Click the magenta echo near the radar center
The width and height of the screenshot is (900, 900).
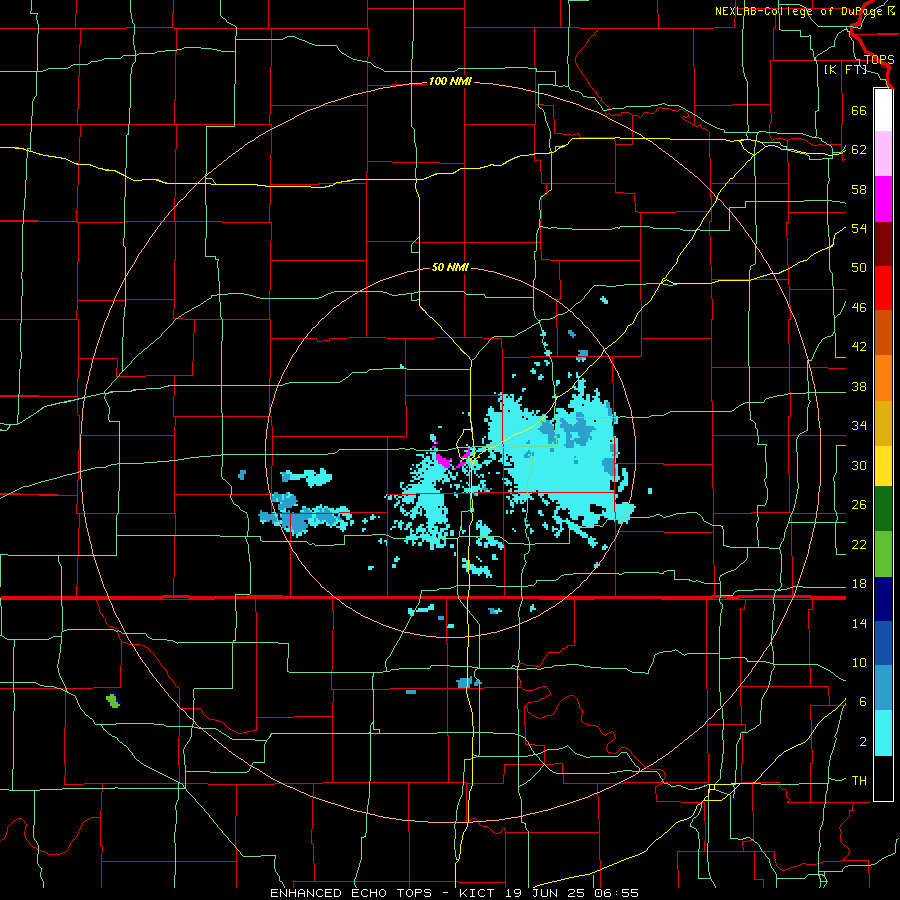click(x=443, y=460)
